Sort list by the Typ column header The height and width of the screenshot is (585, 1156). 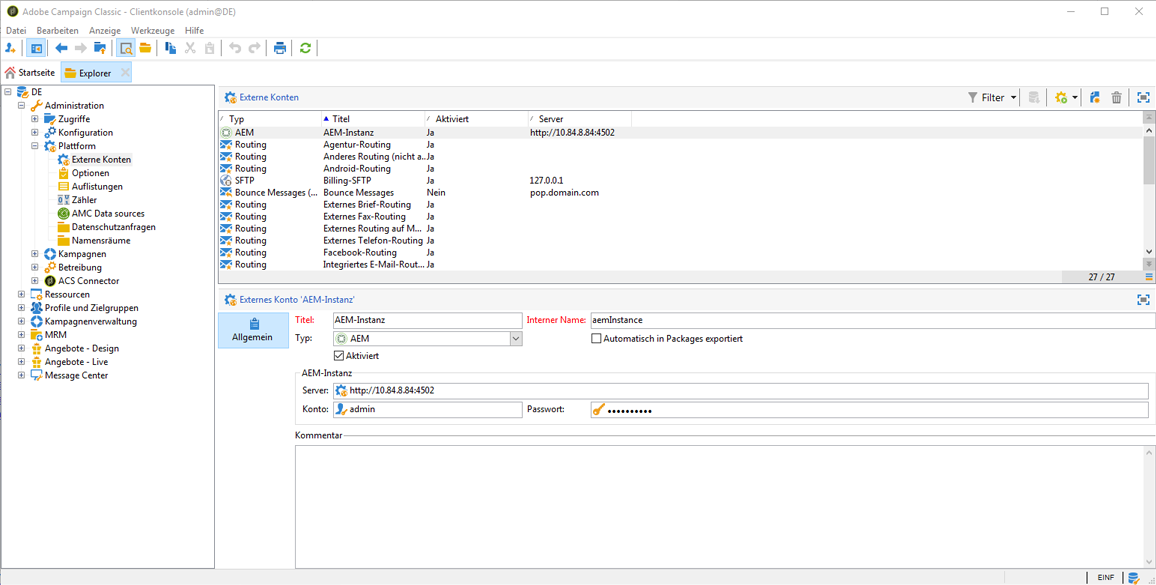pos(269,119)
